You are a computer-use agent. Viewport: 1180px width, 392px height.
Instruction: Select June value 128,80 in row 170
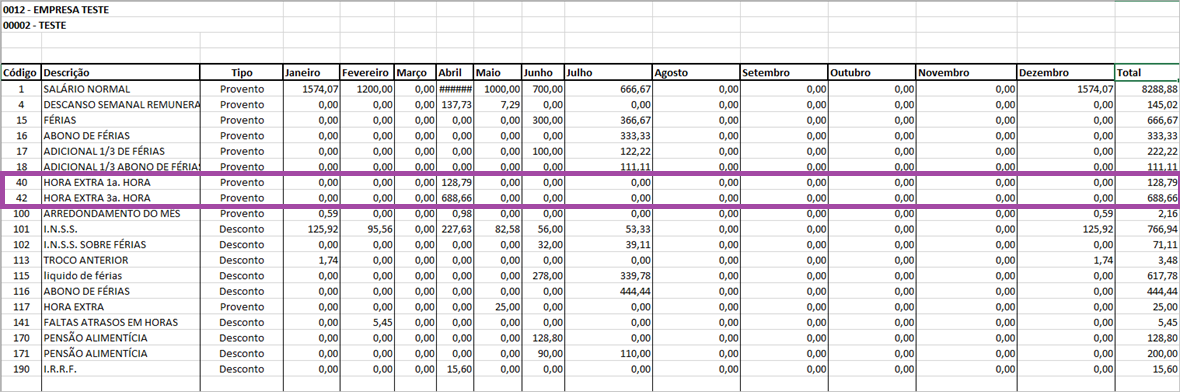click(x=542, y=338)
